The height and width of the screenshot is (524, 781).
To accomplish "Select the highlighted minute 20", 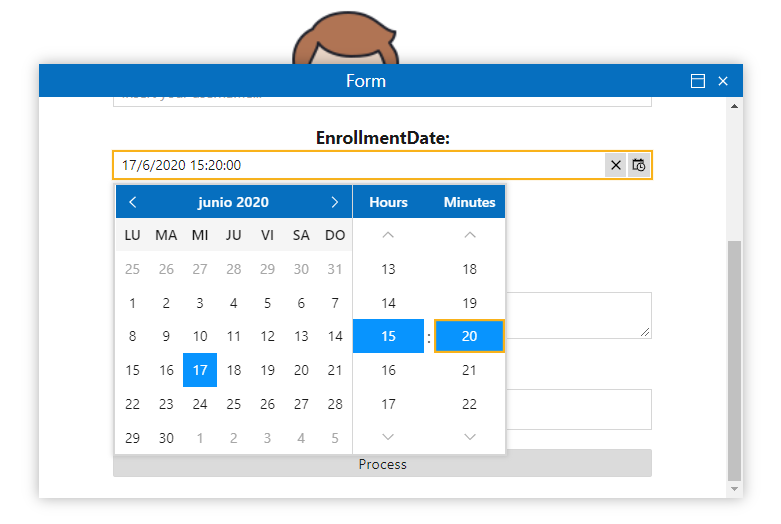I will coord(470,336).
